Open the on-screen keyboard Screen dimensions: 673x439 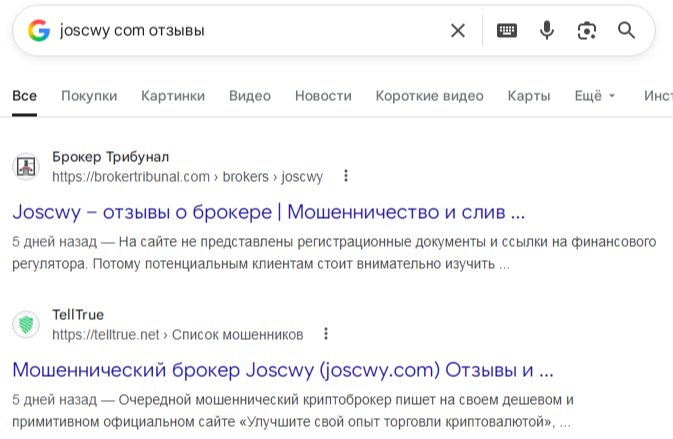[507, 31]
